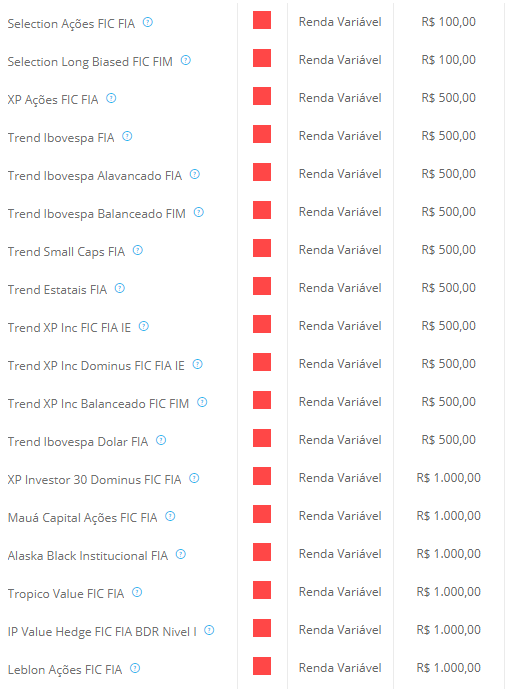Click Renda Variável label in Leblon Ações row
This screenshot has width=506, height=689.
(x=340, y=668)
